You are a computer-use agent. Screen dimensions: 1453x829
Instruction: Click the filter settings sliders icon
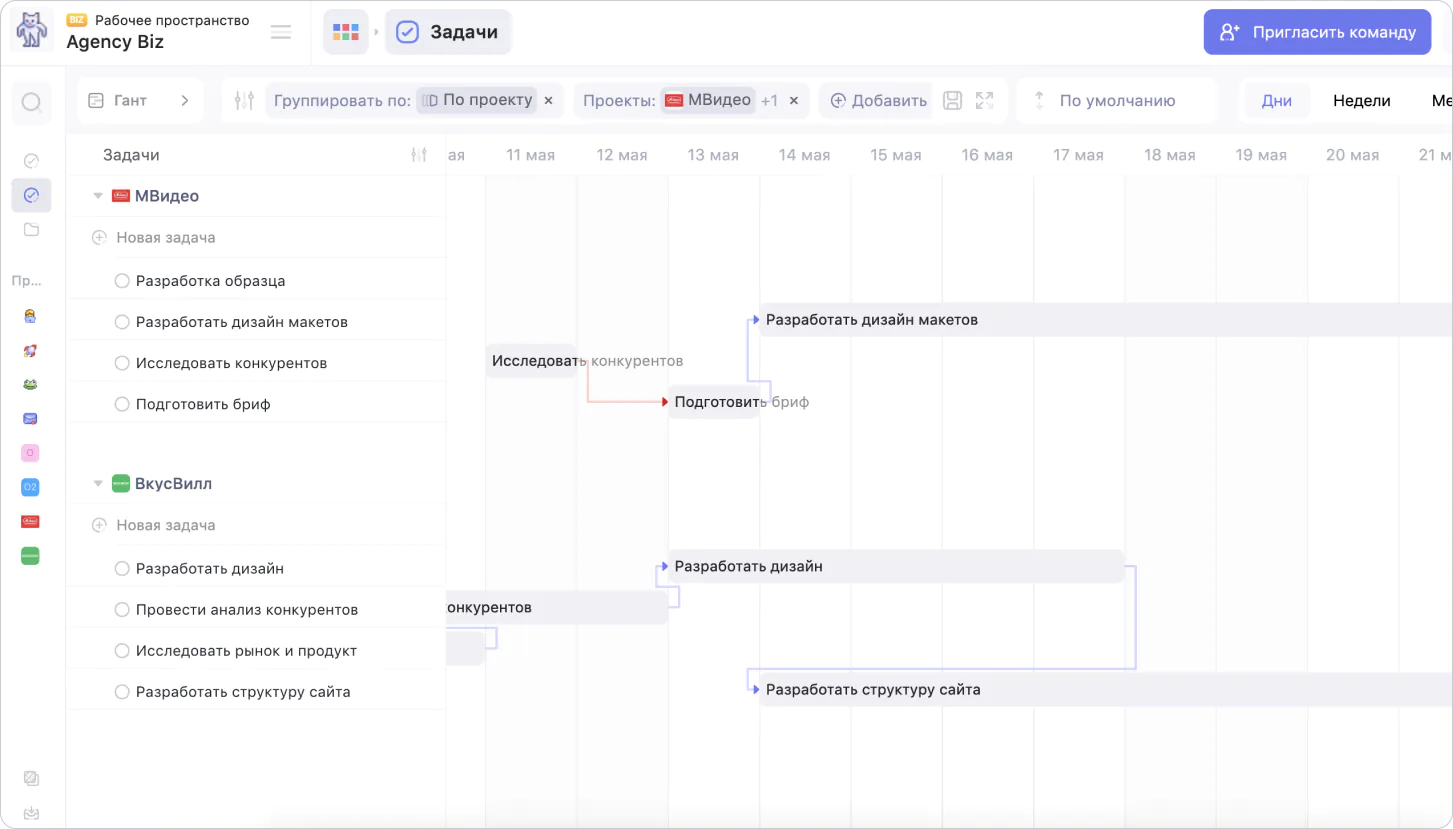pyautogui.click(x=244, y=100)
